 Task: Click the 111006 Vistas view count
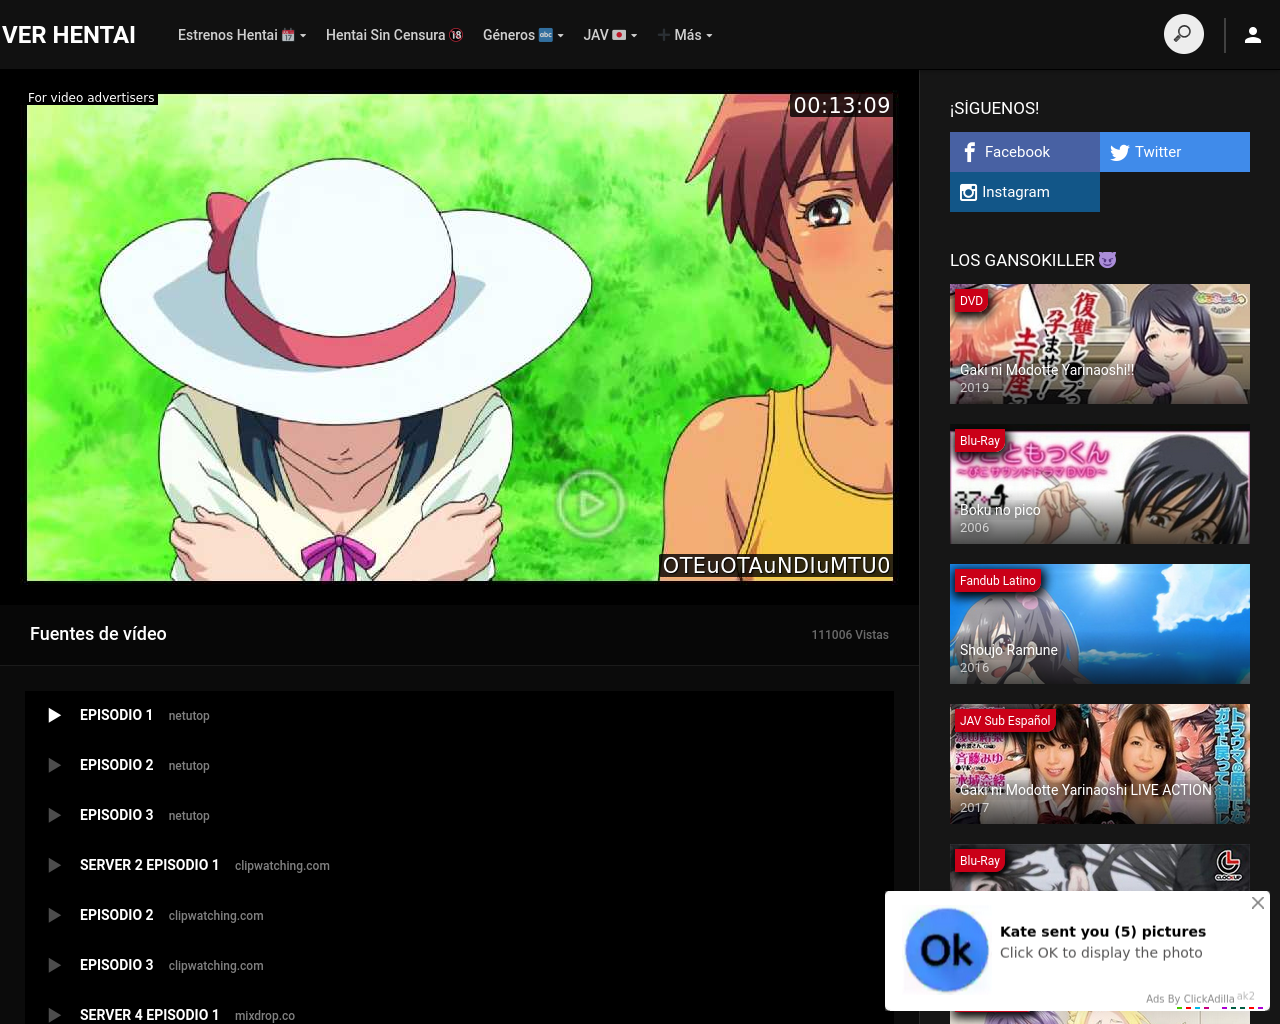coord(850,635)
